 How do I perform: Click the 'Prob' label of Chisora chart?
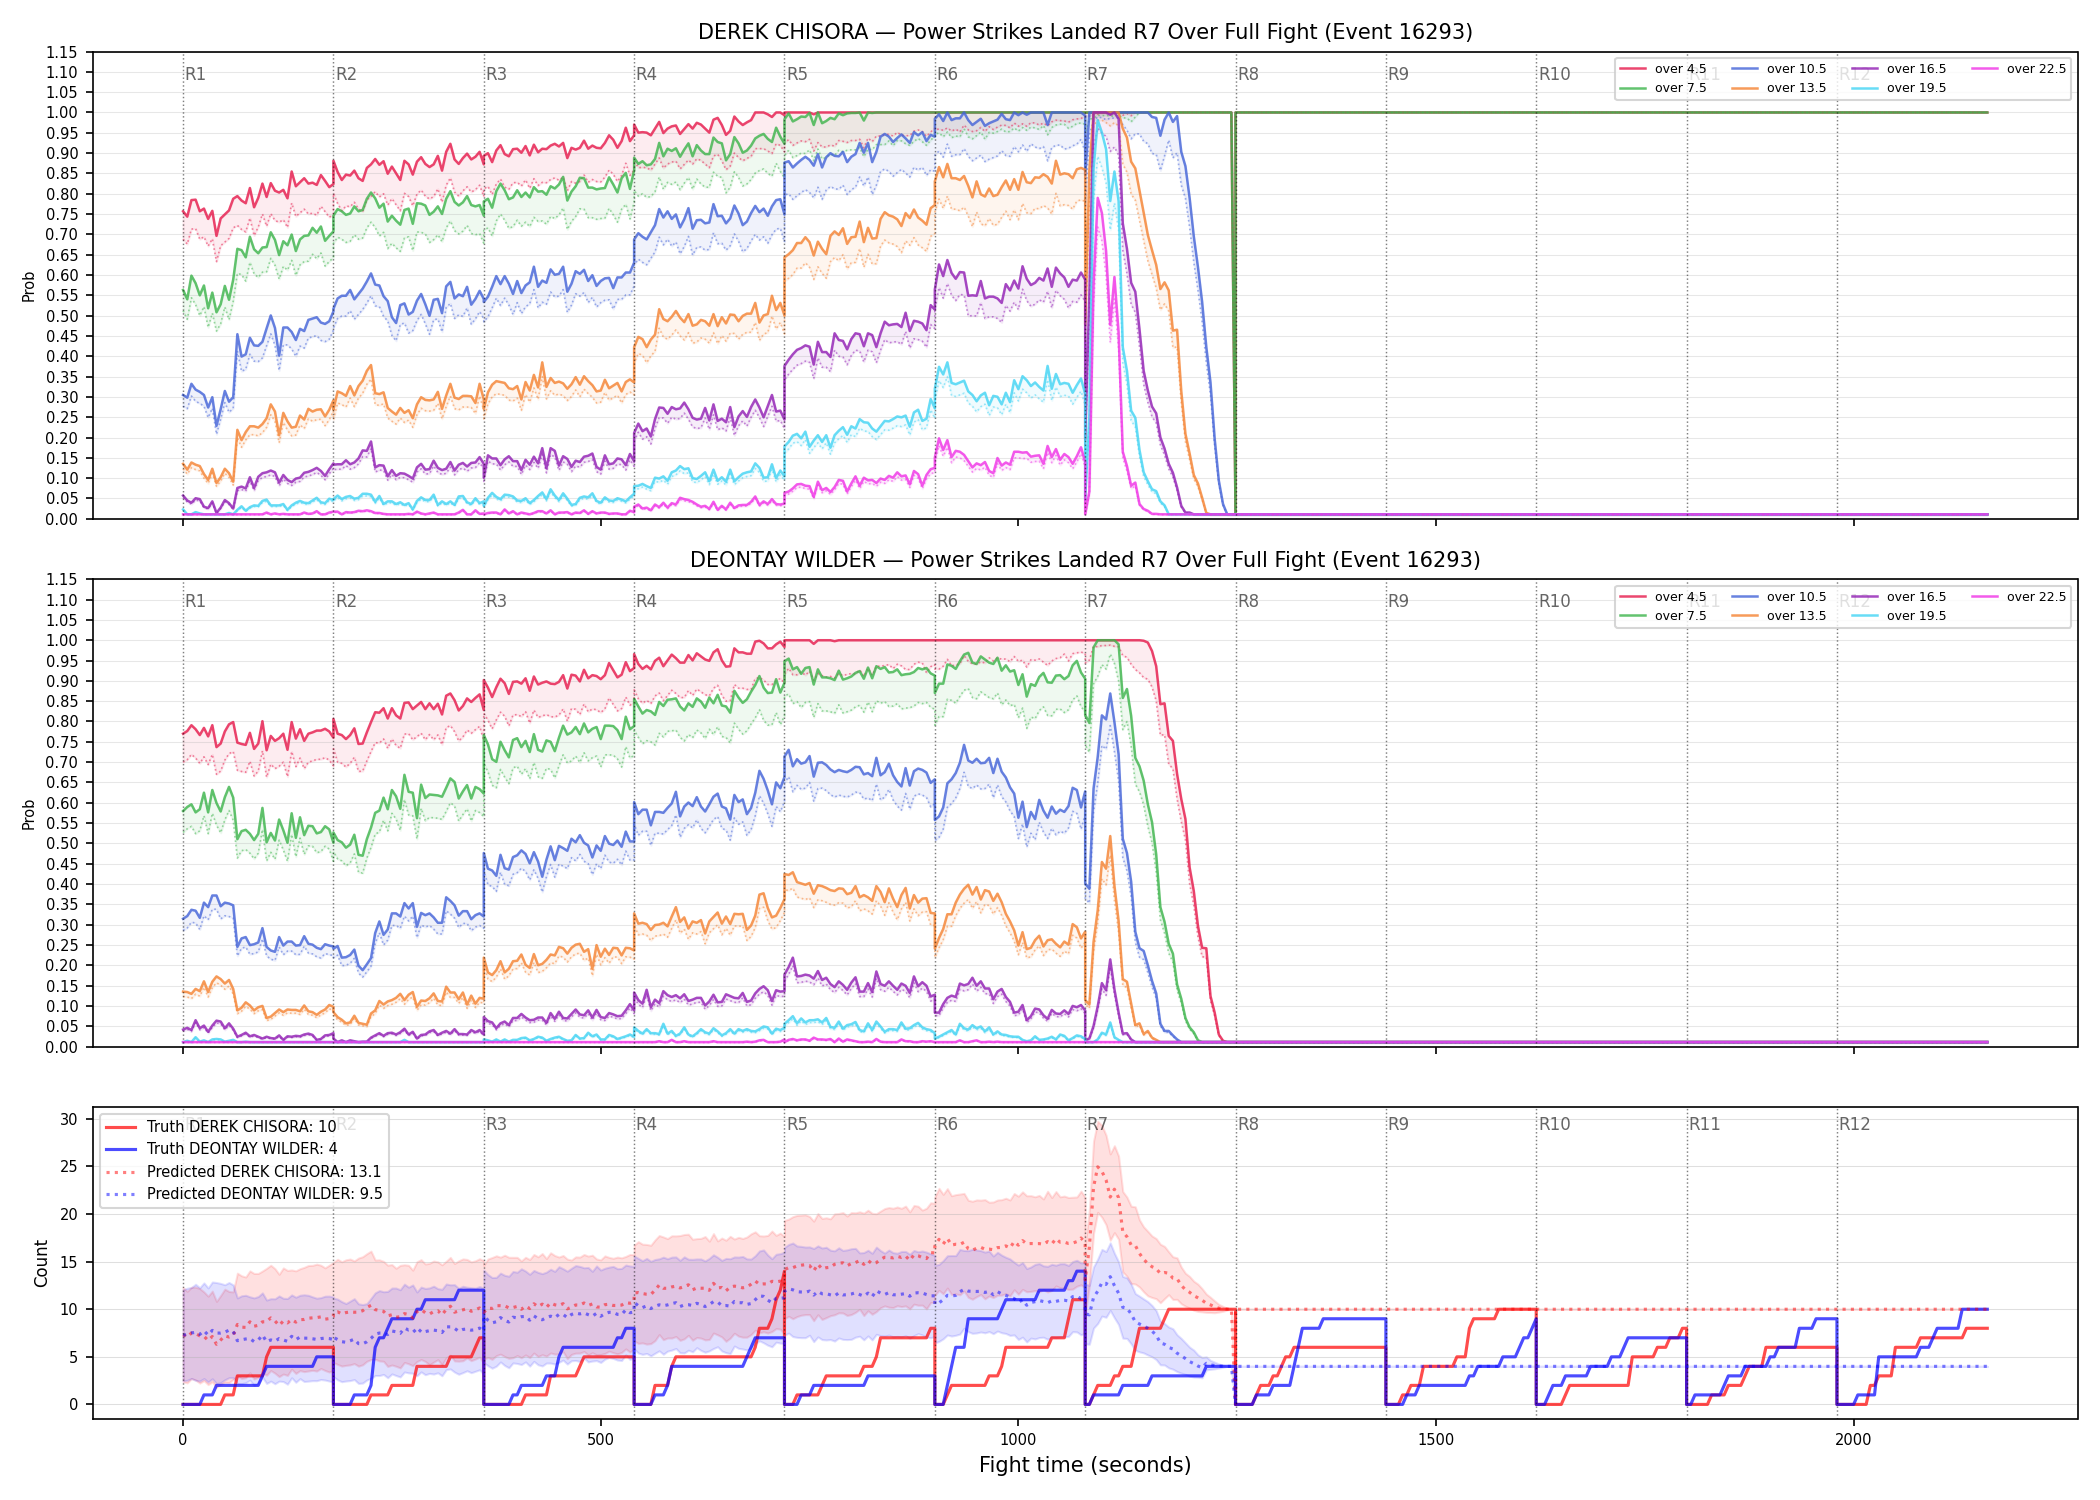29,286
